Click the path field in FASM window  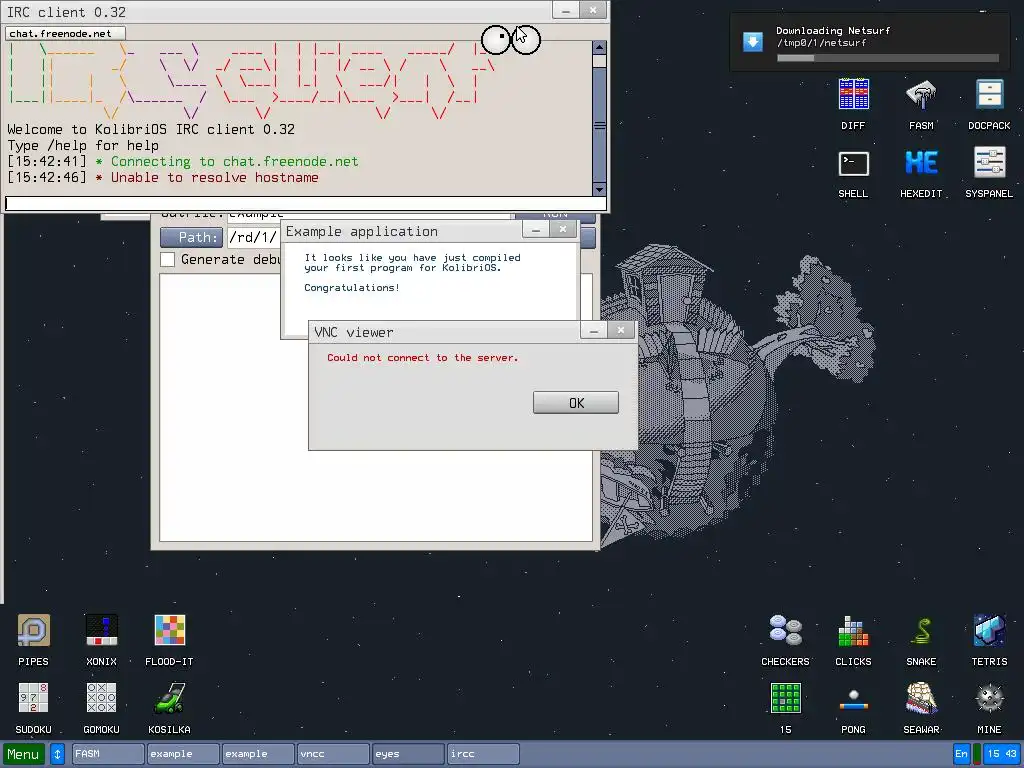[x=254, y=237]
